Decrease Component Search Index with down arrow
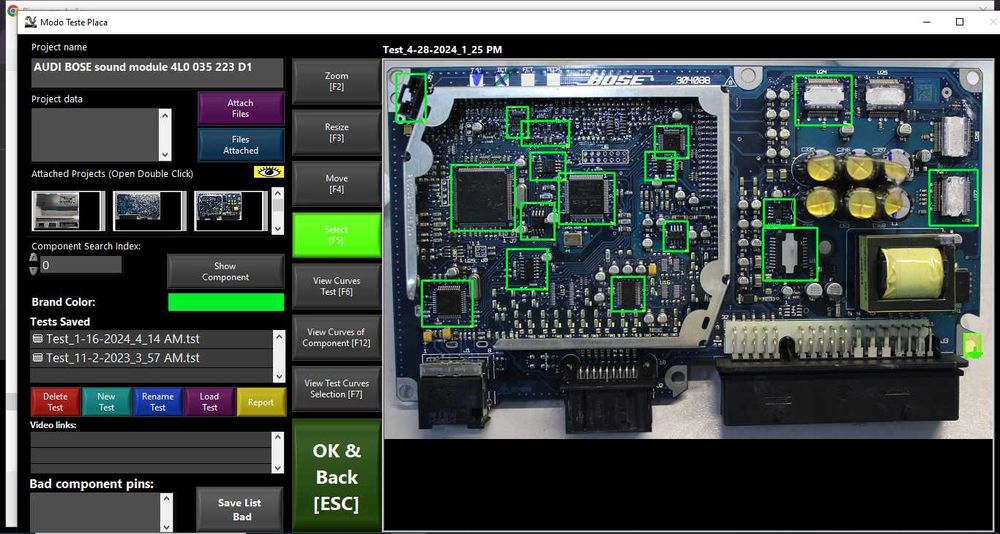 tap(34, 271)
